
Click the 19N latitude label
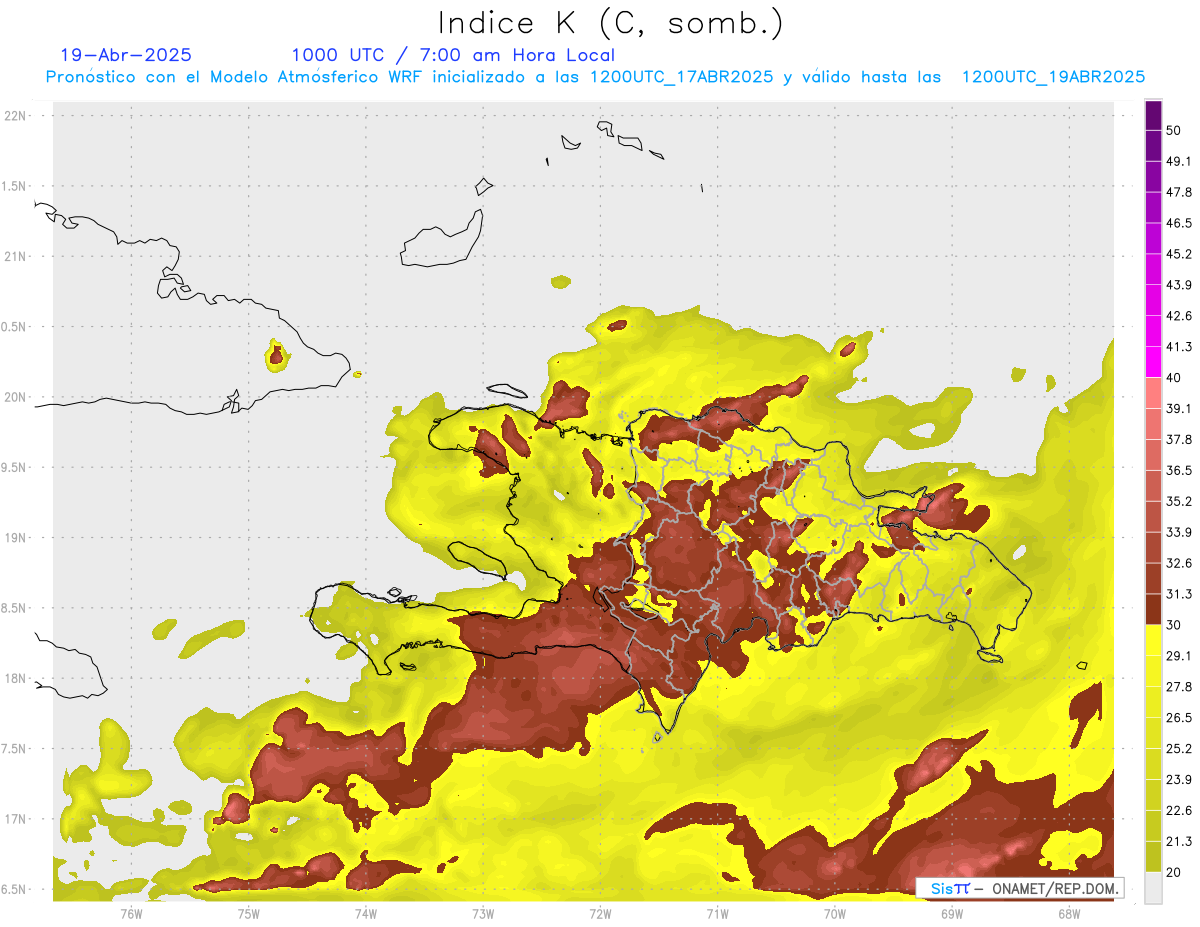pos(16,537)
